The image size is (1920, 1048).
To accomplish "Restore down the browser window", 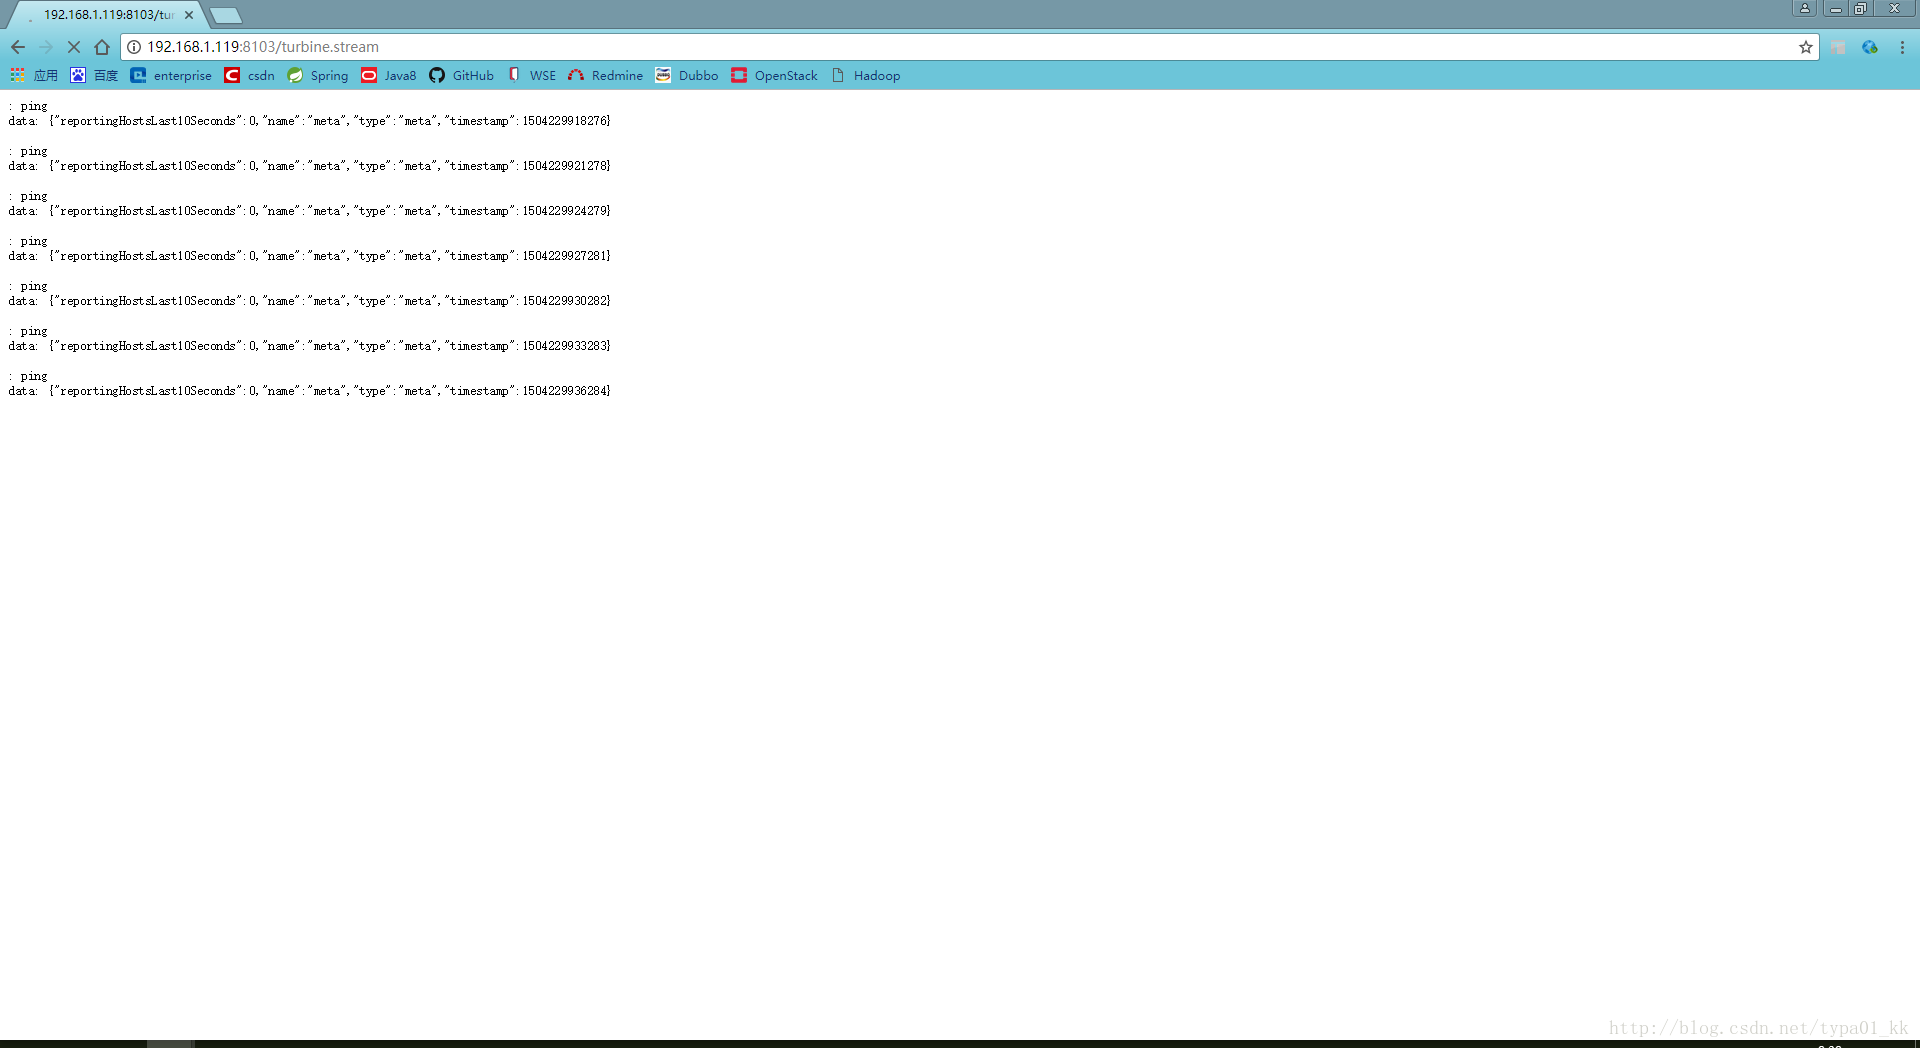I will pyautogui.click(x=1861, y=8).
